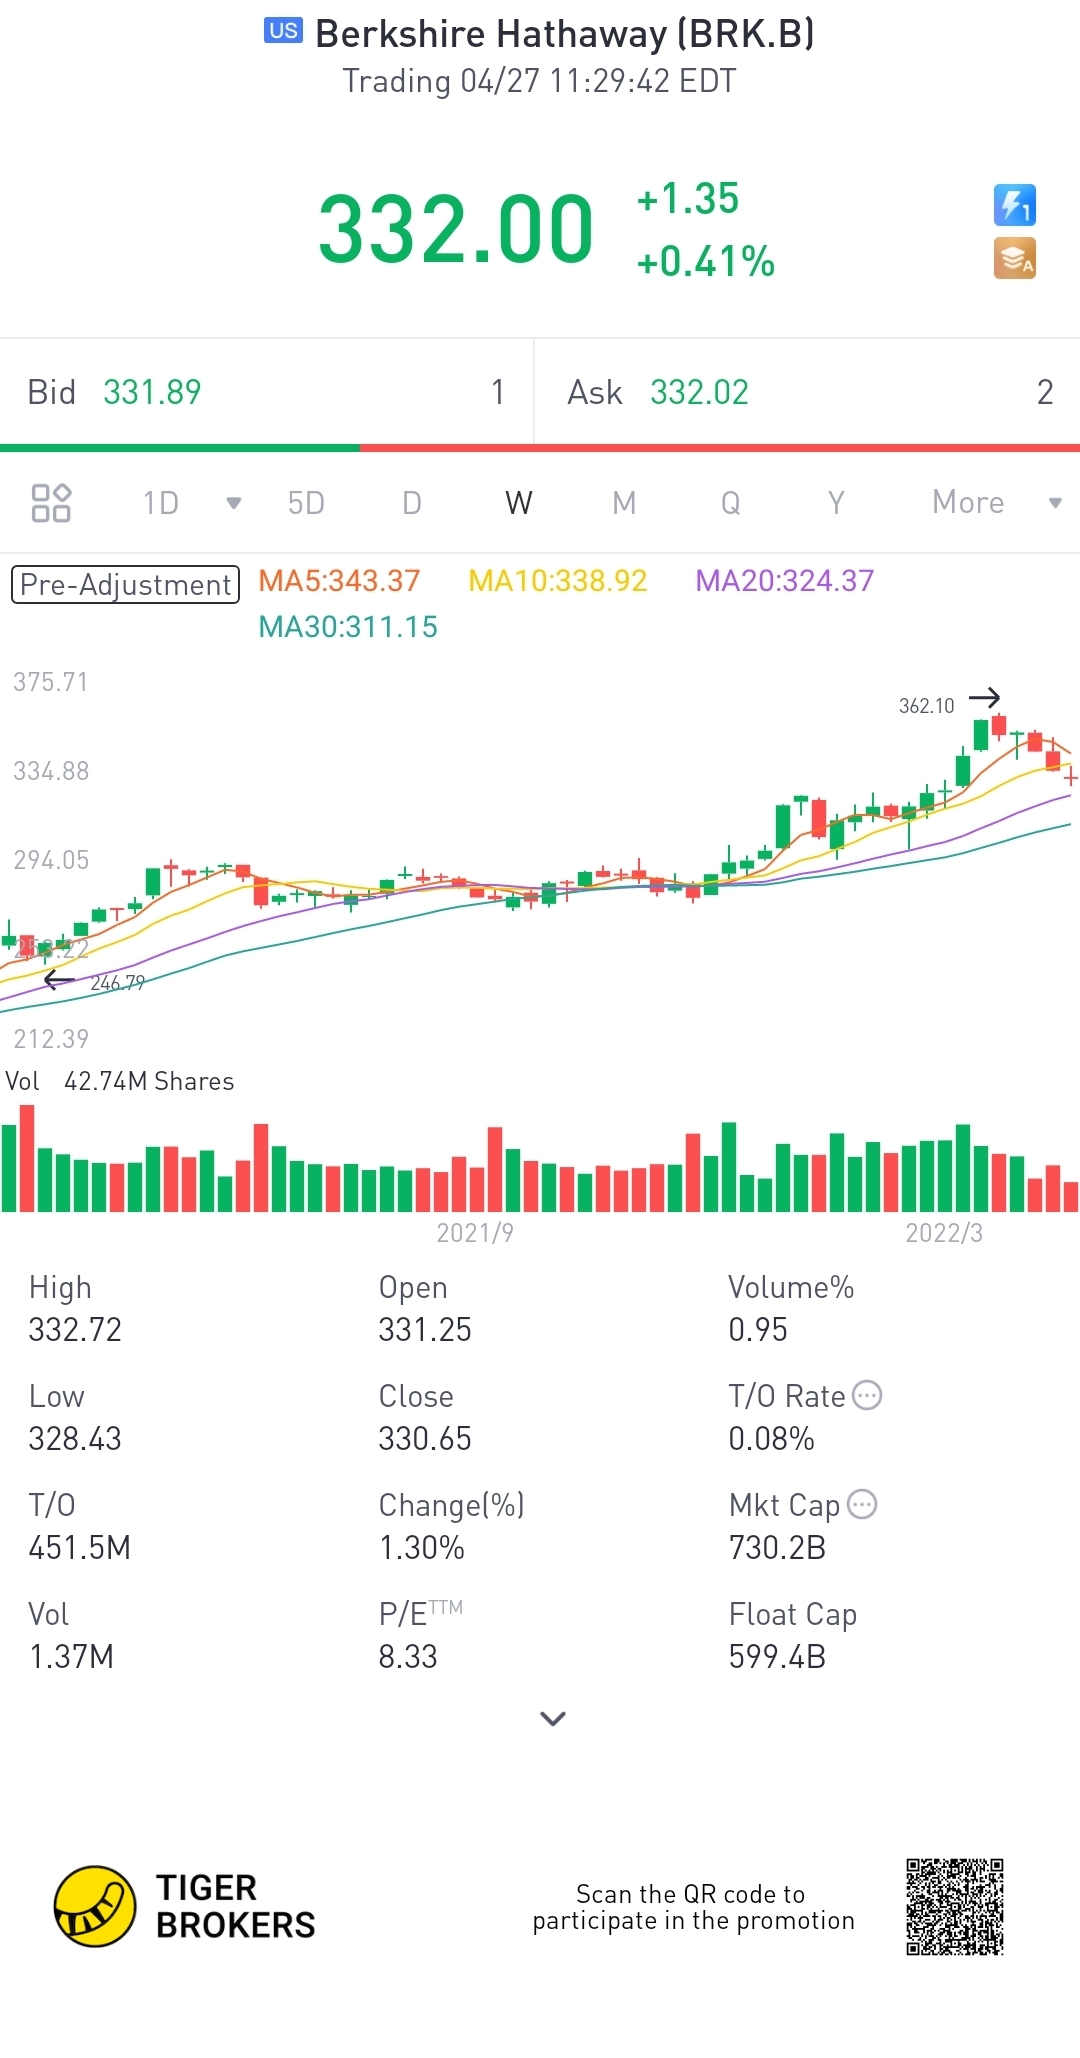The width and height of the screenshot is (1080, 2058).
Task: Tap the Mkt Cap info icon
Action: pyautogui.click(x=862, y=1504)
